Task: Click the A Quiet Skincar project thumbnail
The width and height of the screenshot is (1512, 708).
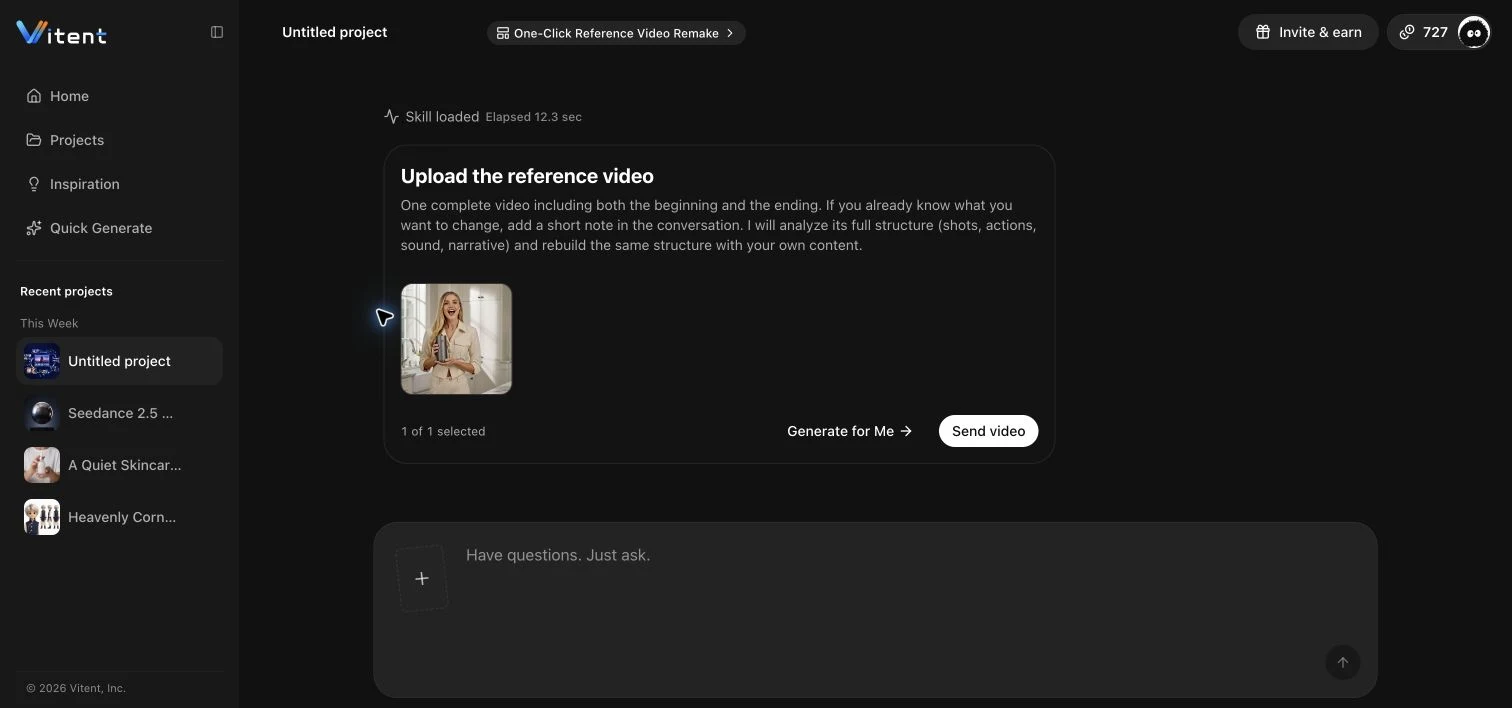Action: click(x=42, y=465)
